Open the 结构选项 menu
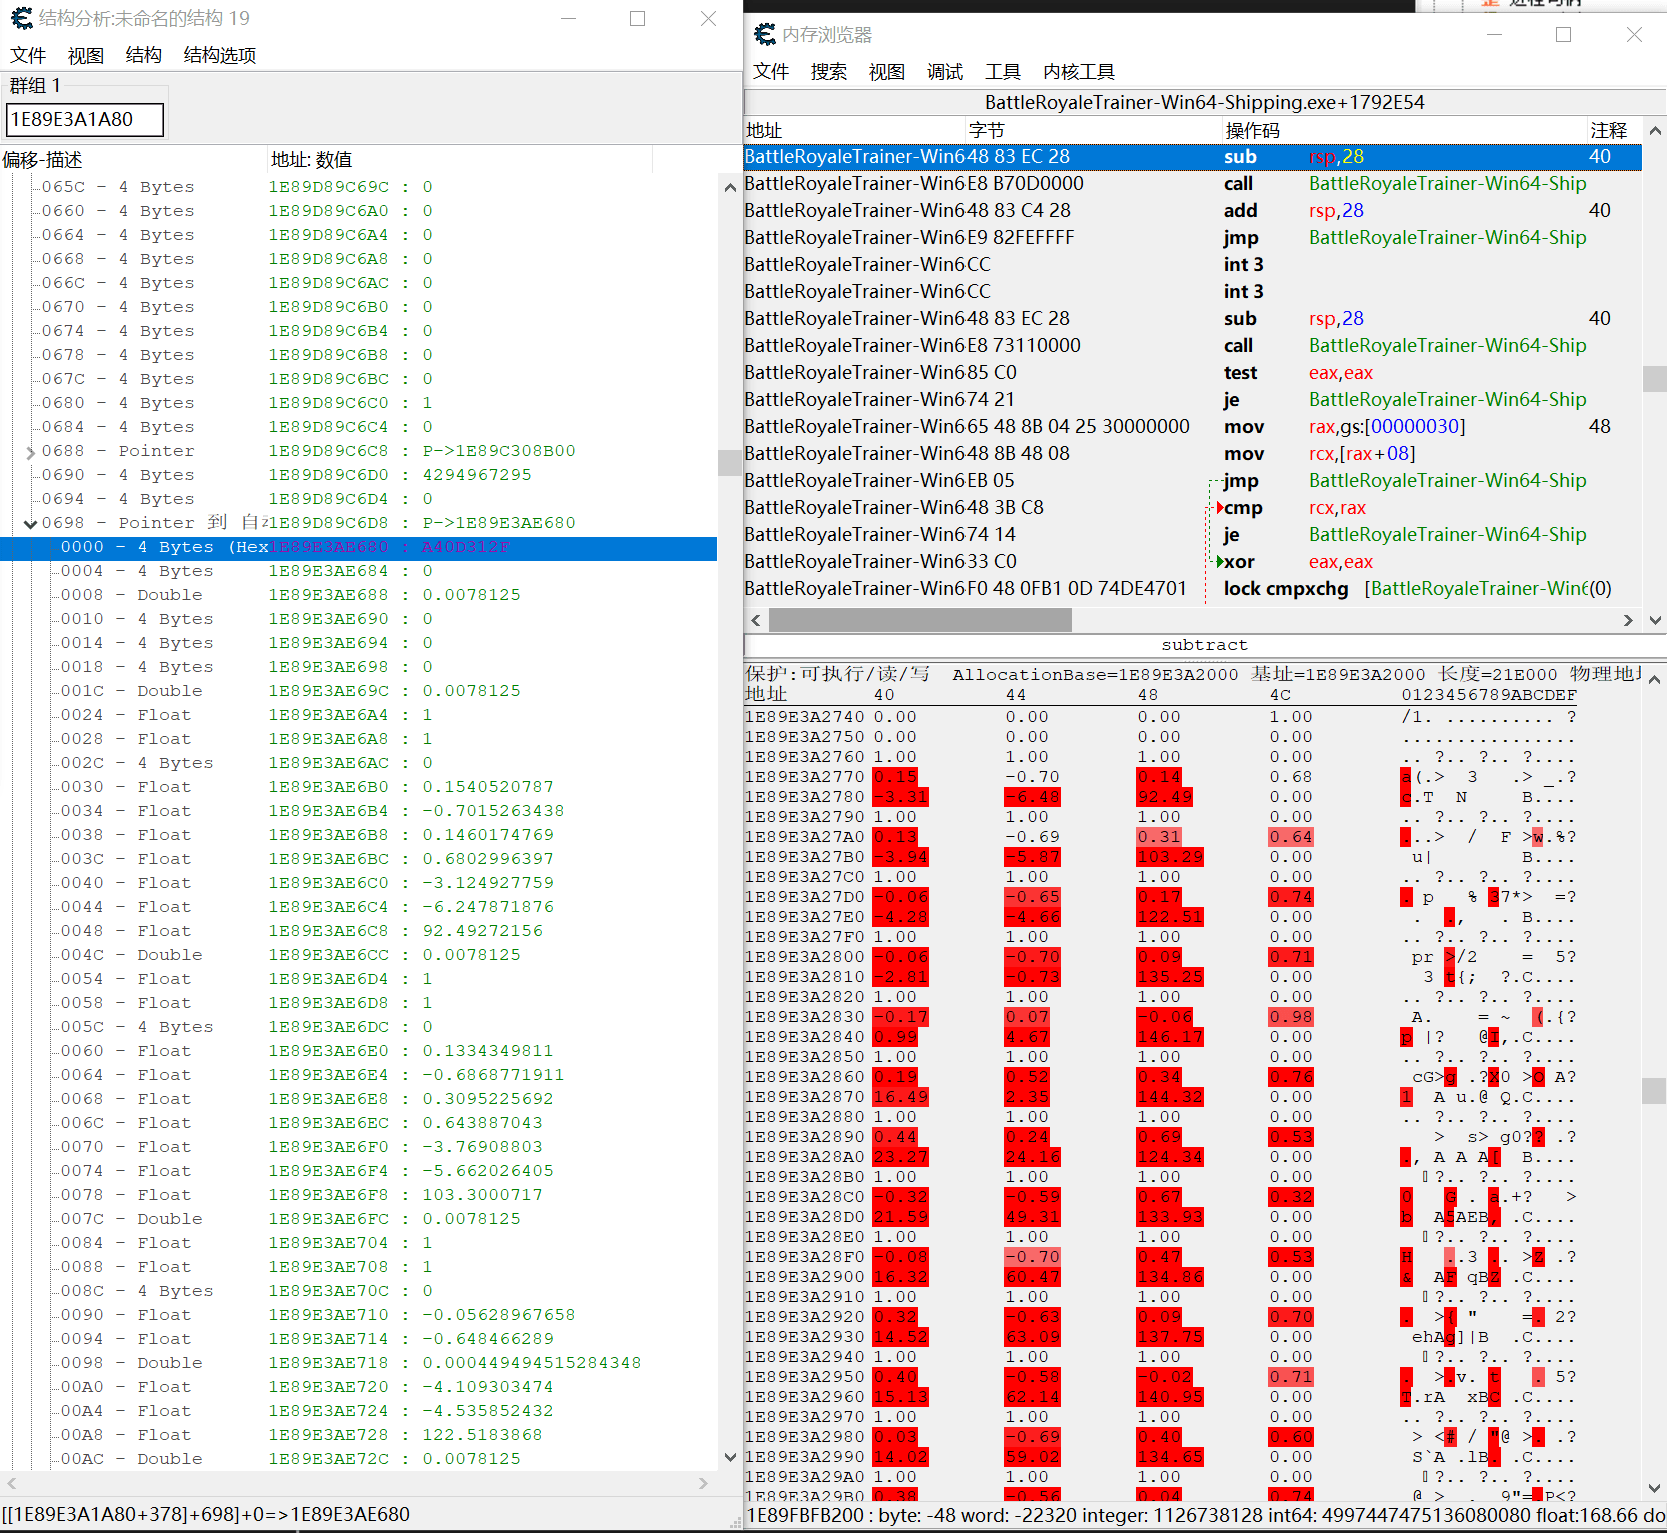This screenshot has width=1667, height=1533. (x=220, y=55)
